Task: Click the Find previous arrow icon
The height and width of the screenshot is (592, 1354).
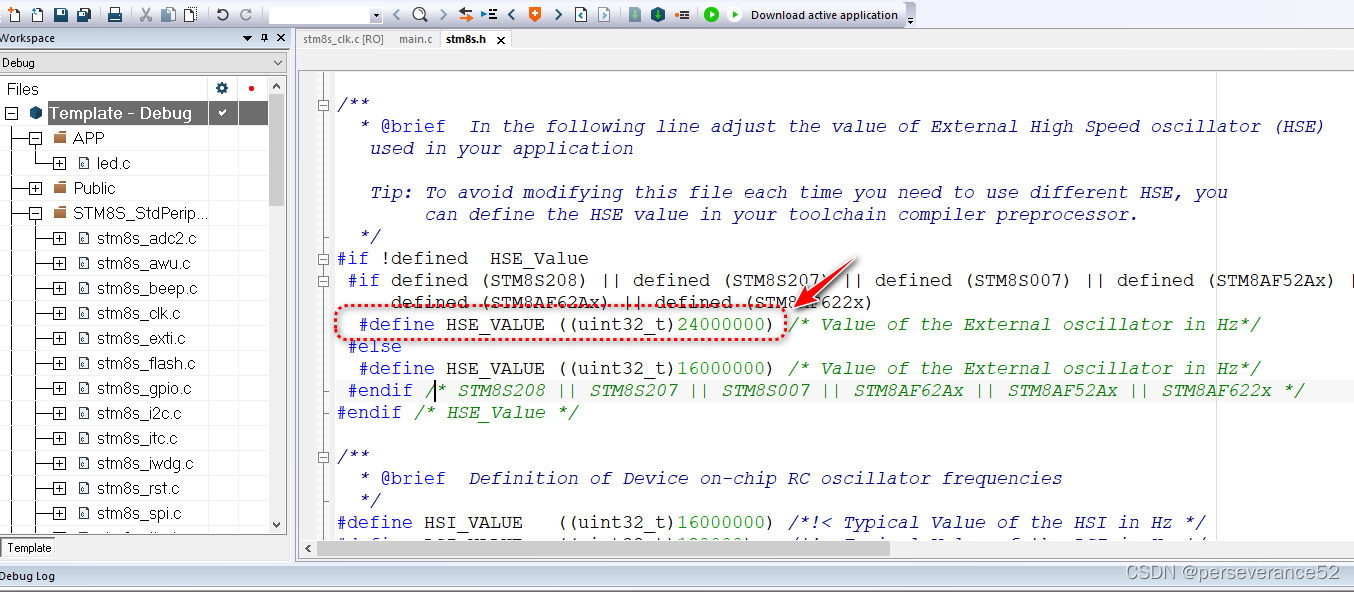Action: pyautogui.click(x=397, y=15)
